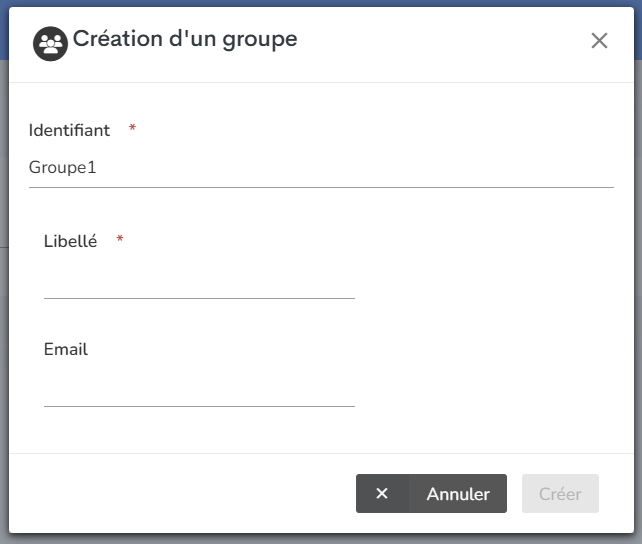Click the Email field label
Image resolution: width=642 pixels, height=544 pixels.
(66, 349)
